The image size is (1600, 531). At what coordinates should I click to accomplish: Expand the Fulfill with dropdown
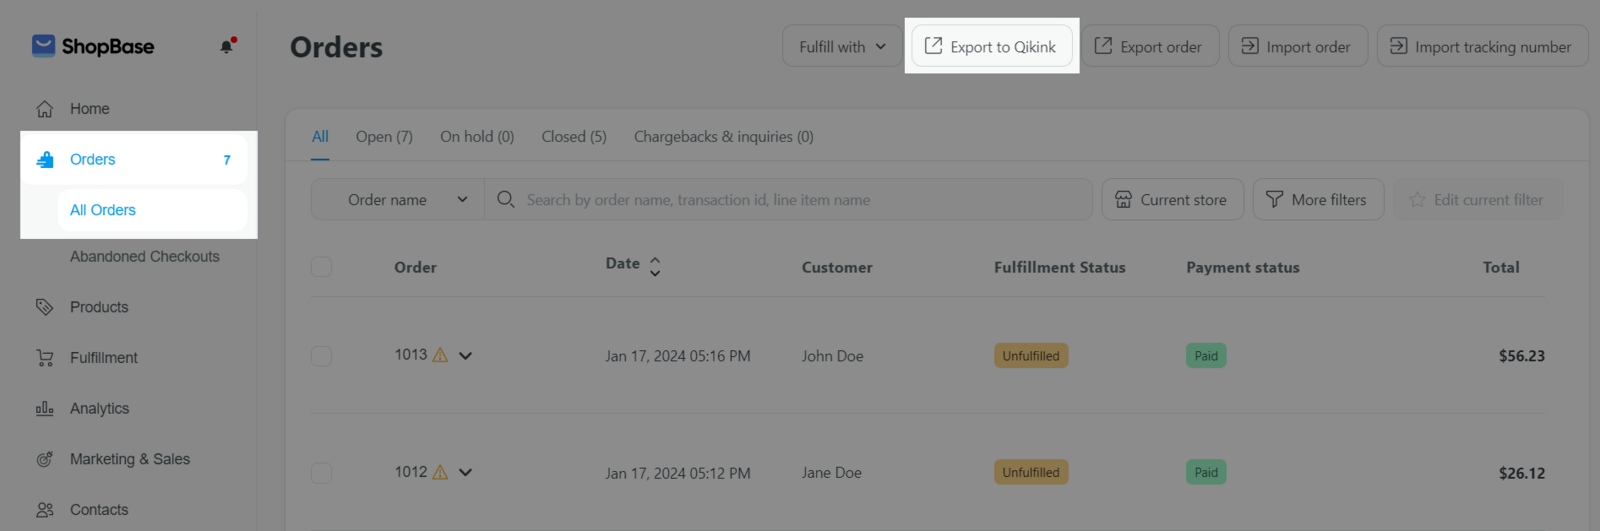pos(842,46)
